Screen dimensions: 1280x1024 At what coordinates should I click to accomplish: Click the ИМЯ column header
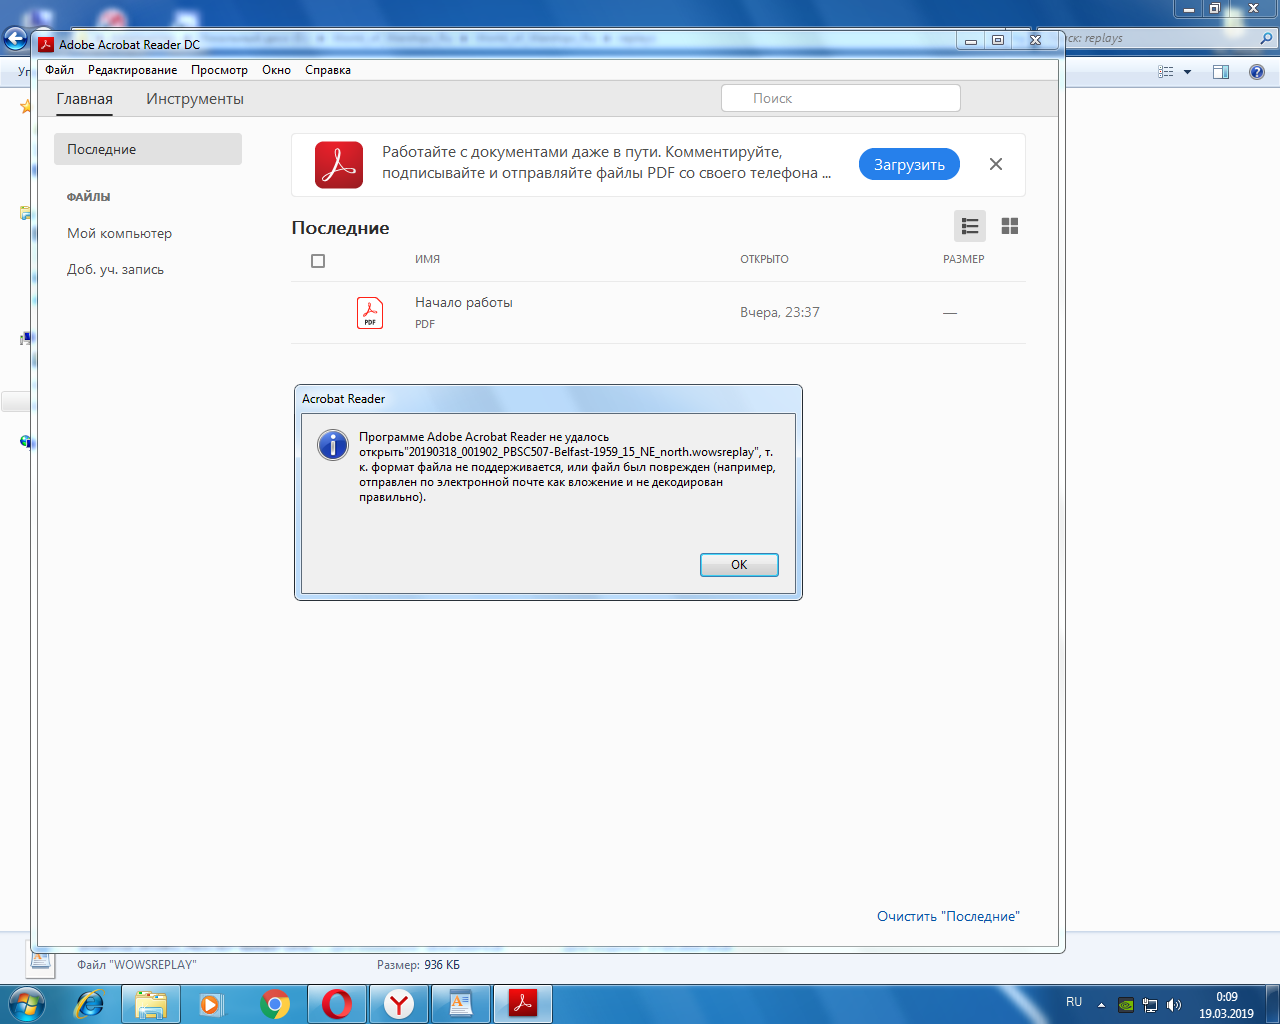(x=427, y=259)
